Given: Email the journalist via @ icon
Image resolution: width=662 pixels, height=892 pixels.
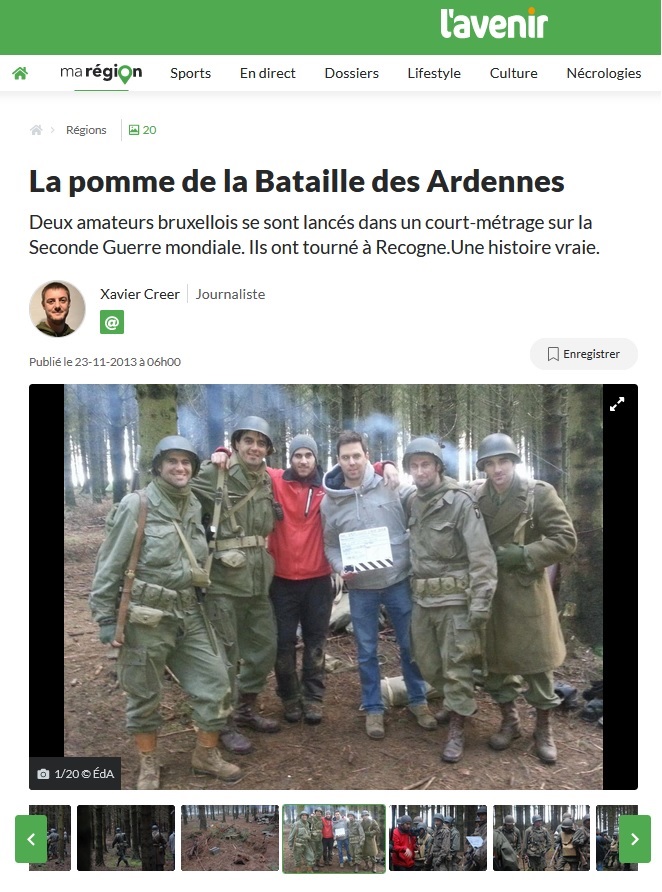Looking at the screenshot, I should coord(112,322).
